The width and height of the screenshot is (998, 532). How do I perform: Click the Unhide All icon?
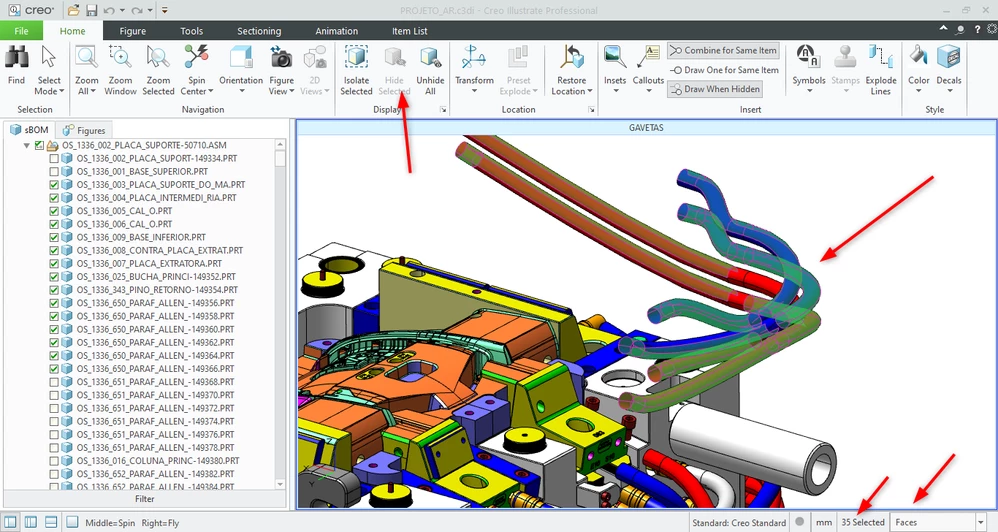[430, 57]
